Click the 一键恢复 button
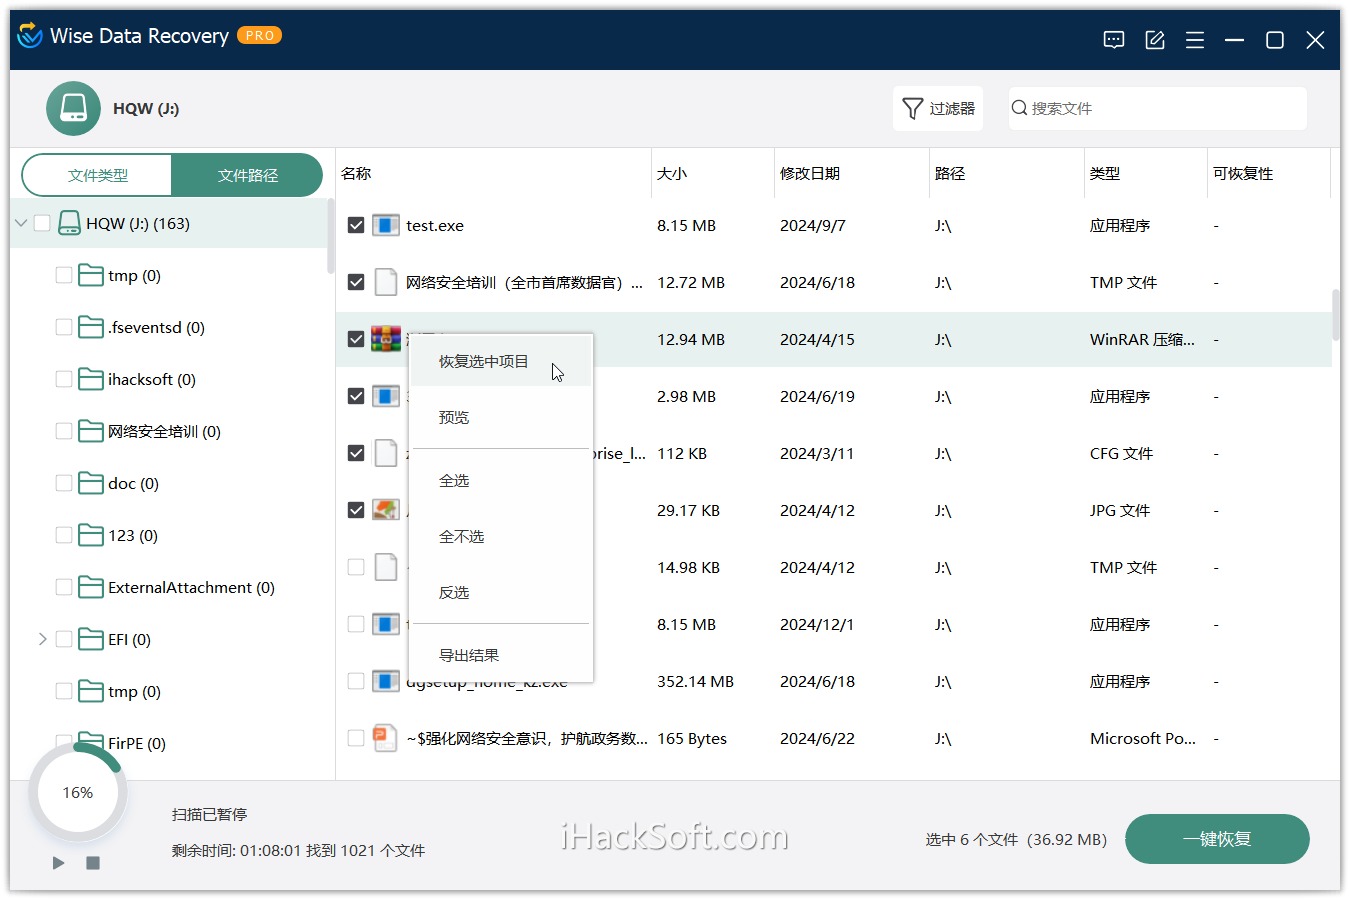The width and height of the screenshot is (1350, 900). point(1217,839)
